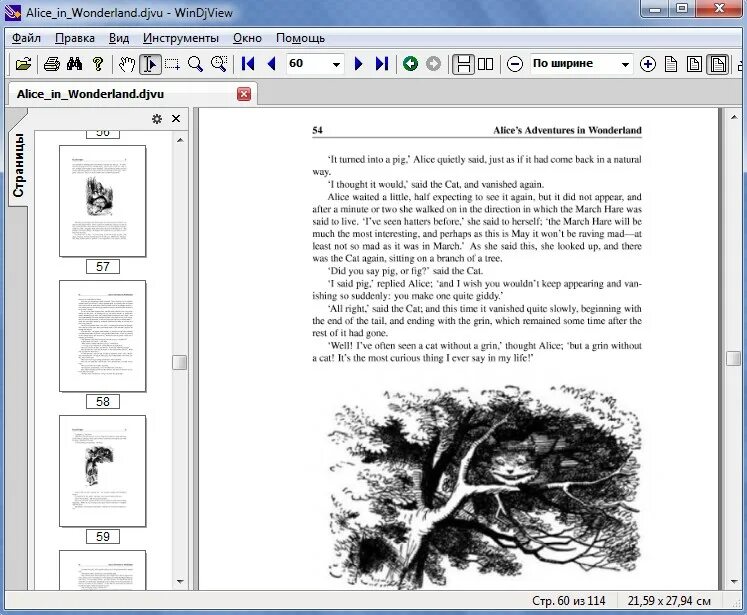Click thumbnail scrollbar up arrow

coord(180,140)
